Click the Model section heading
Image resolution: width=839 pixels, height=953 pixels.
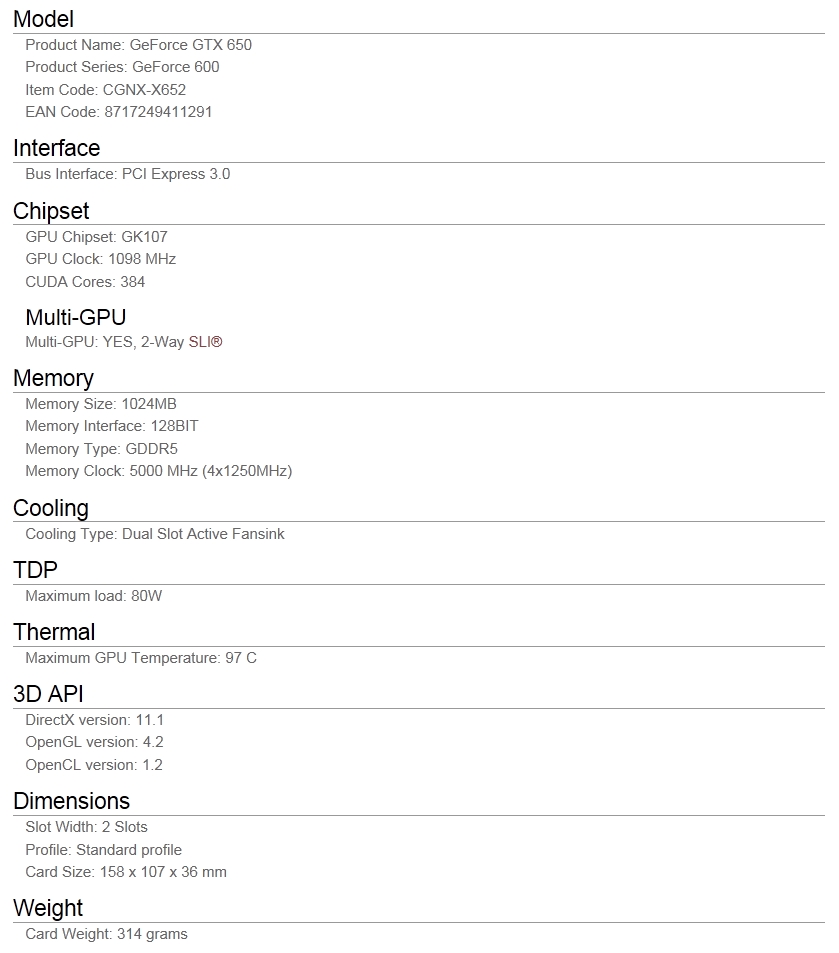pos(43,19)
